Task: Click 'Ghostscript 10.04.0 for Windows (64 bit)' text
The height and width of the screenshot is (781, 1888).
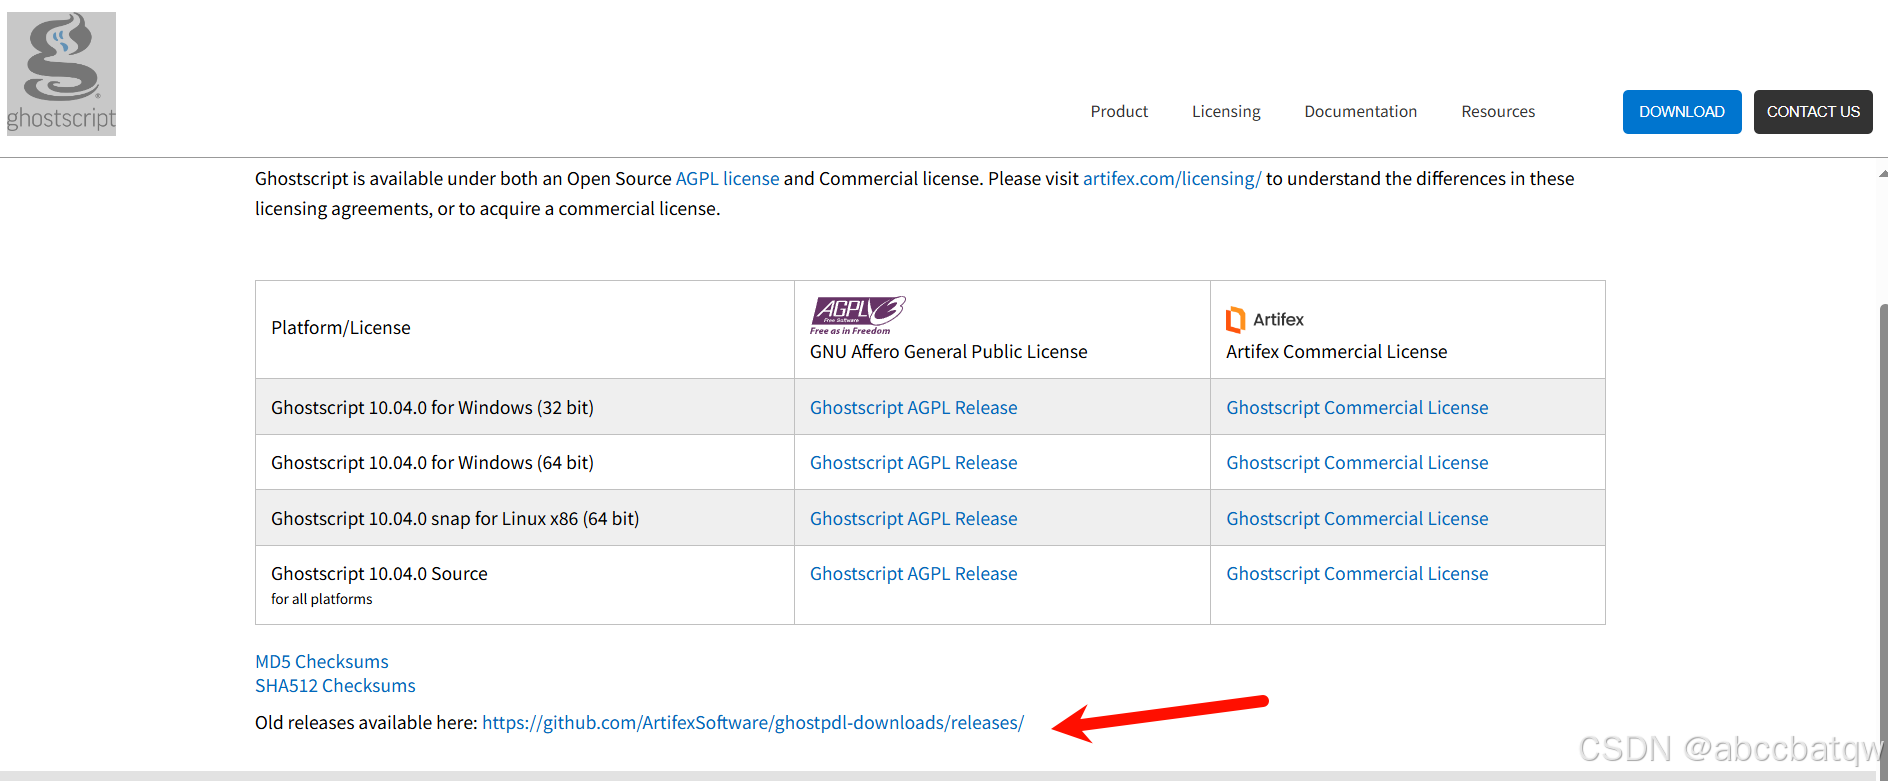Action: pos(432,463)
